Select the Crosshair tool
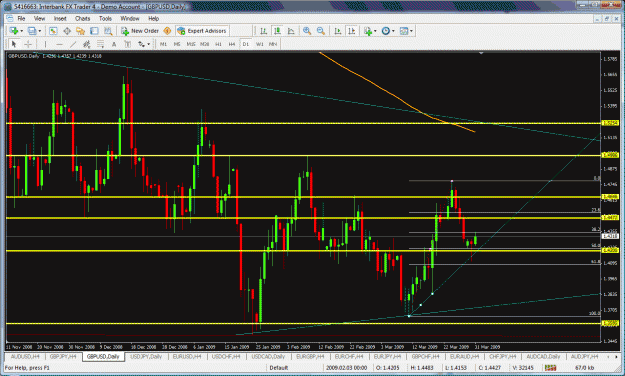 coord(28,44)
